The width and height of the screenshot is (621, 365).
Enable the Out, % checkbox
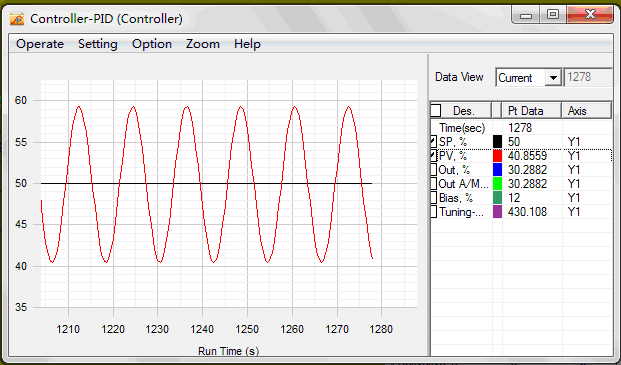[x=433, y=170]
